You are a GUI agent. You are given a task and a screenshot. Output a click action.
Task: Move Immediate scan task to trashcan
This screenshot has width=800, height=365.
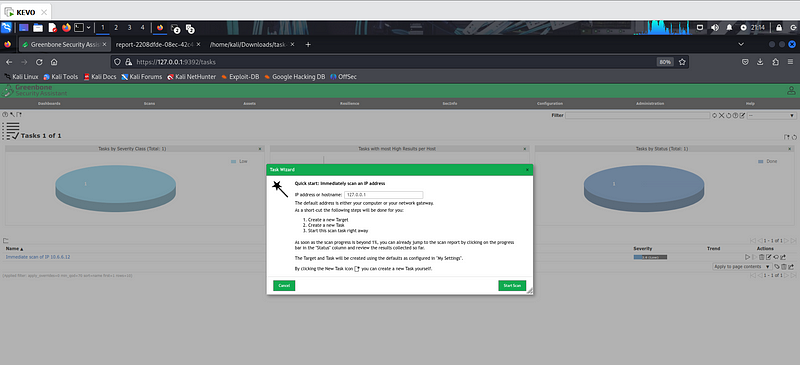pos(762,257)
